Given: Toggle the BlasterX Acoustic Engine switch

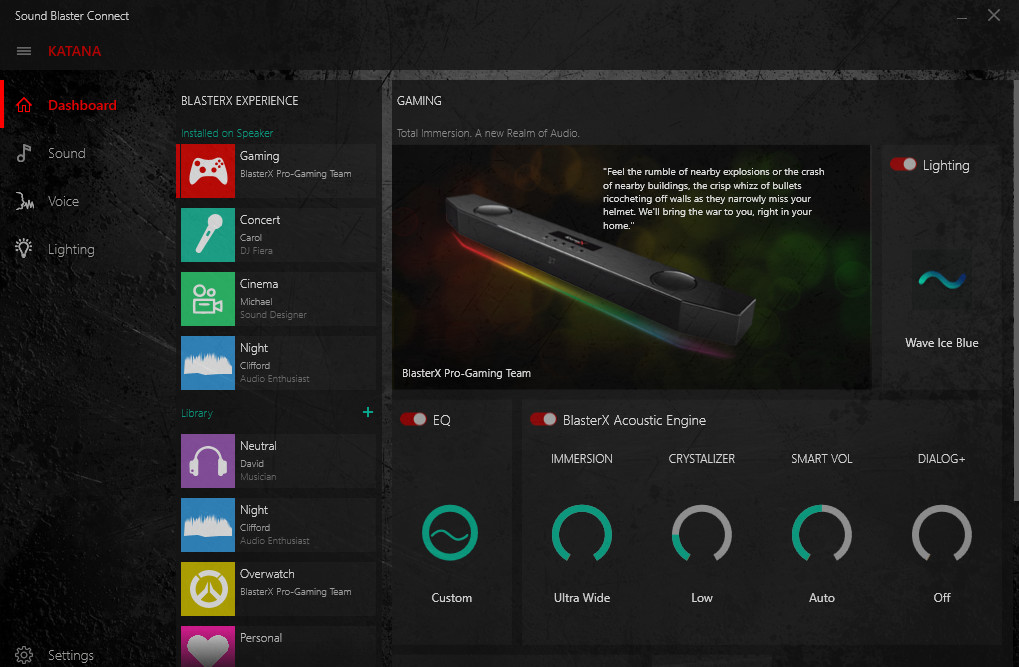Looking at the screenshot, I should point(543,419).
